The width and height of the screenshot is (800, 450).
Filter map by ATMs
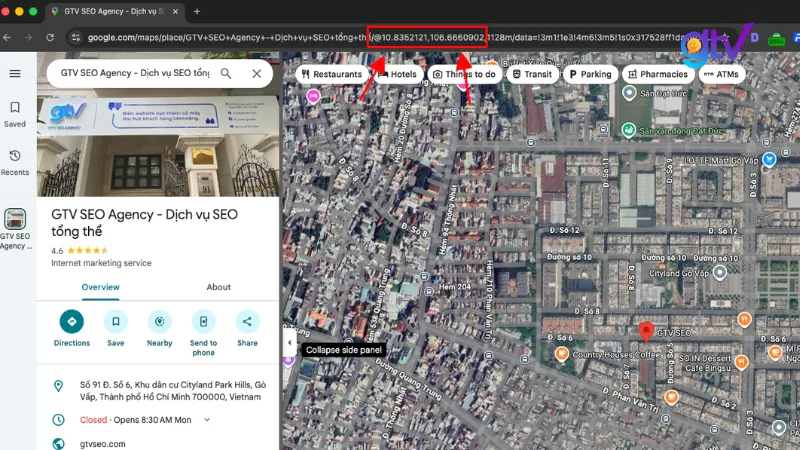721,74
